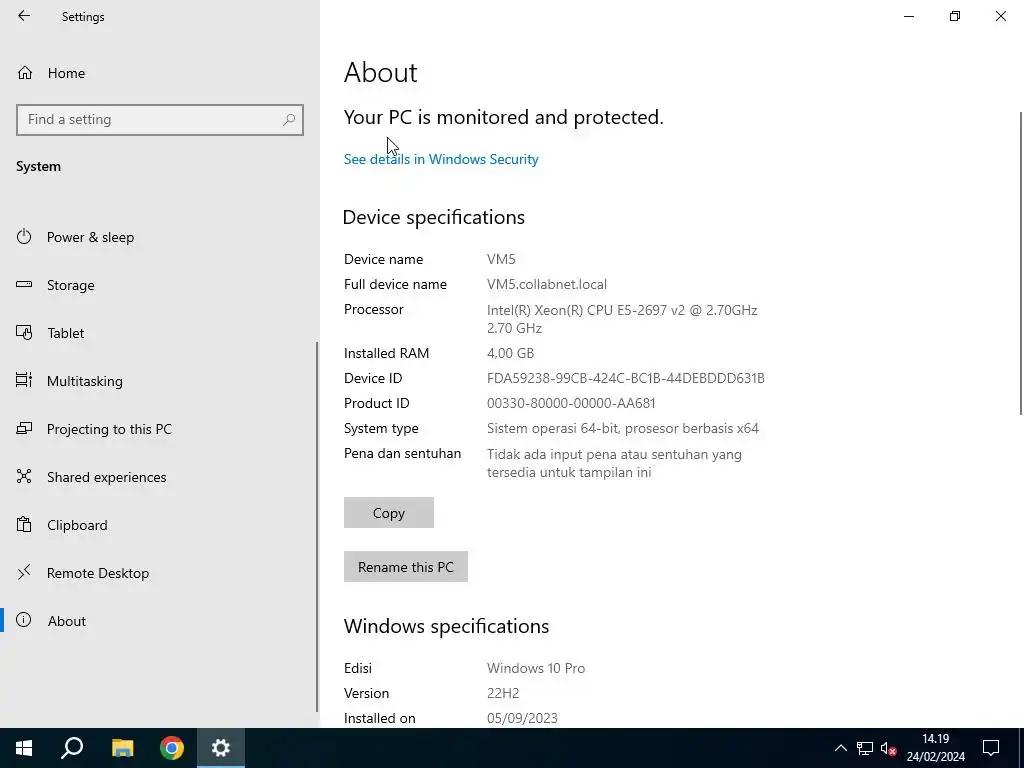
Task: Click the Clipboard icon in sidebar
Action: (x=24, y=524)
